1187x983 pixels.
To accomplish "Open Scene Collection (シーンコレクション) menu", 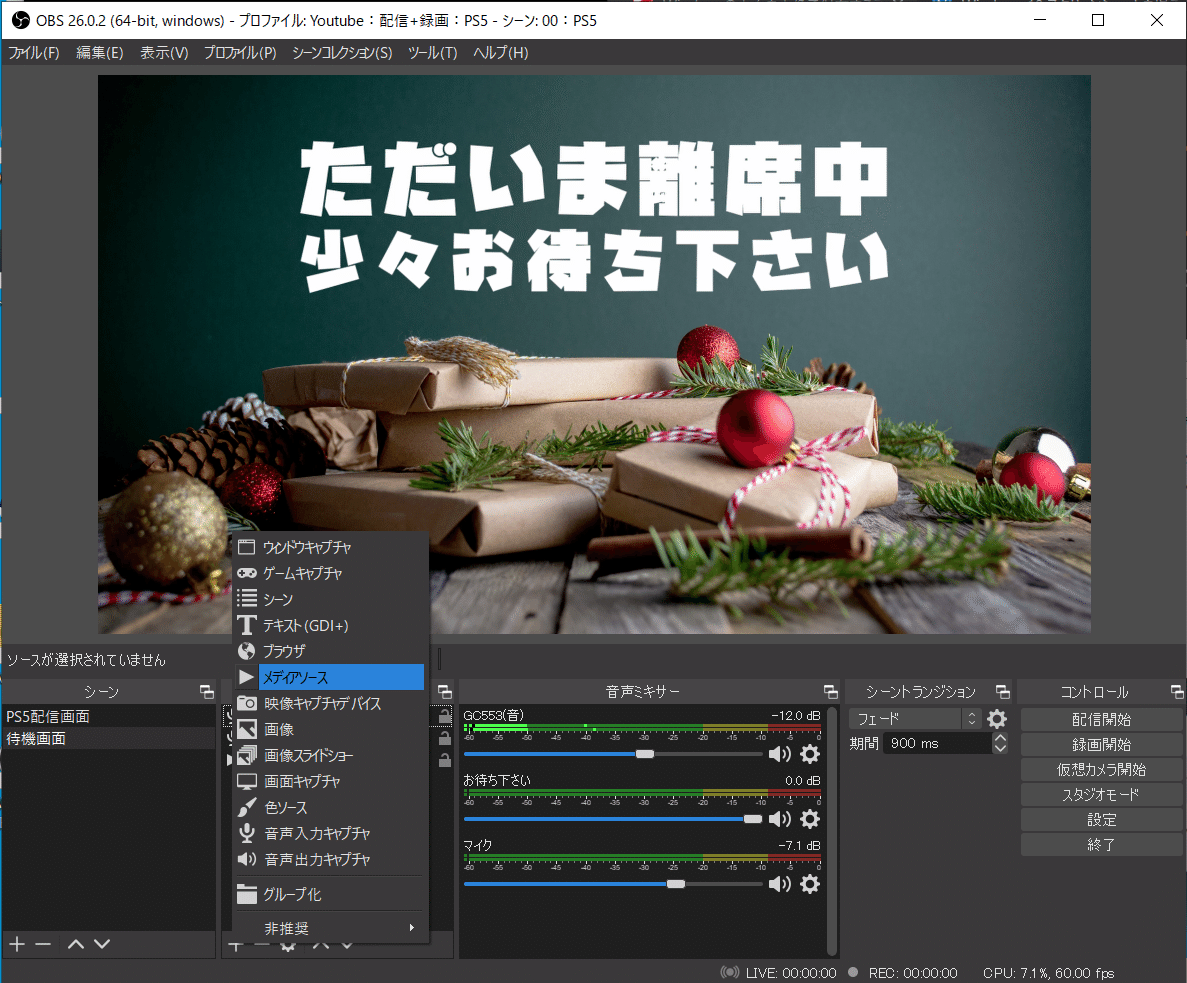I will pos(342,52).
